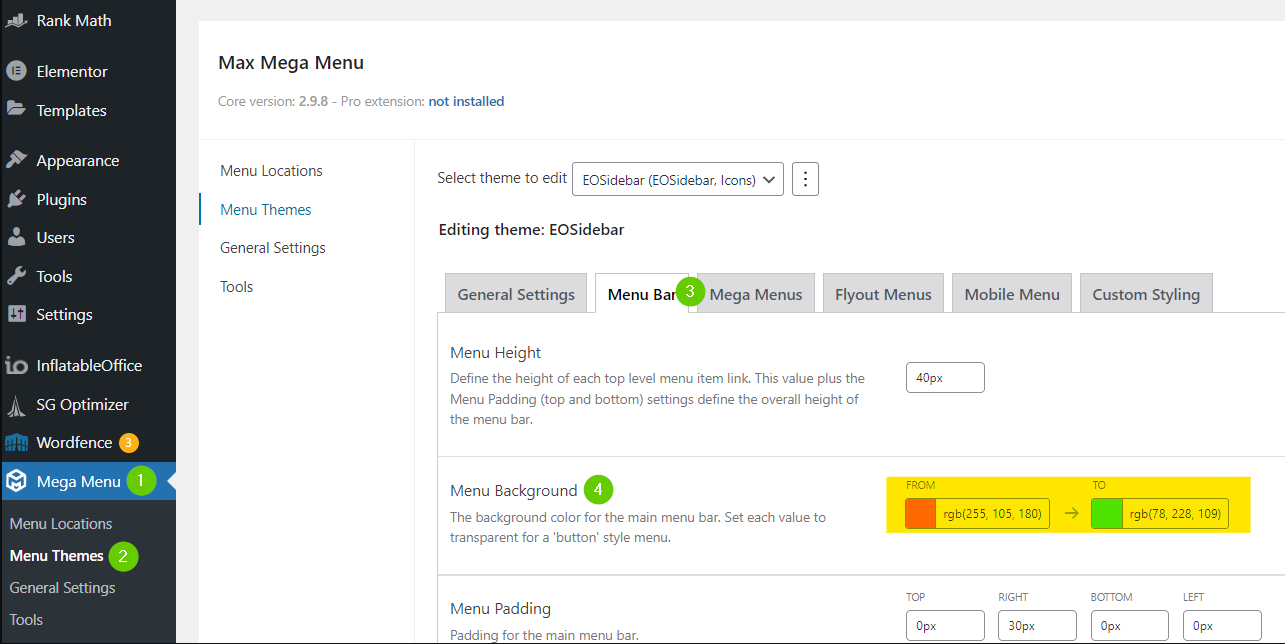Click the Menu Padding setting label
1285x644 pixels.
pos(500,608)
